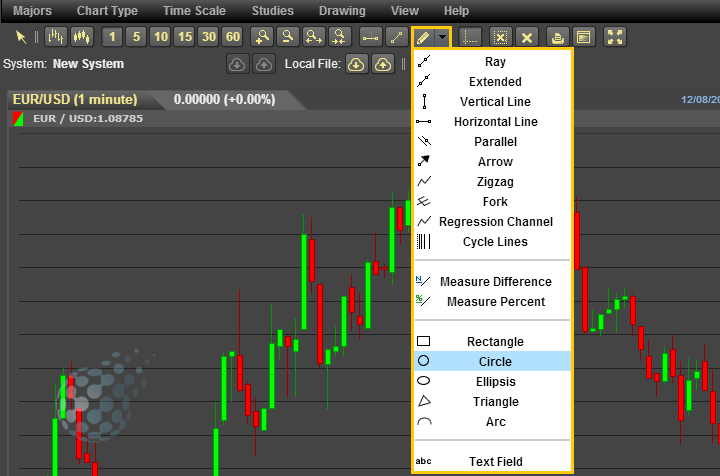Collapse the drawing tools dropdown arrow
The height and width of the screenshot is (476, 720).
[x=442, y=37]
